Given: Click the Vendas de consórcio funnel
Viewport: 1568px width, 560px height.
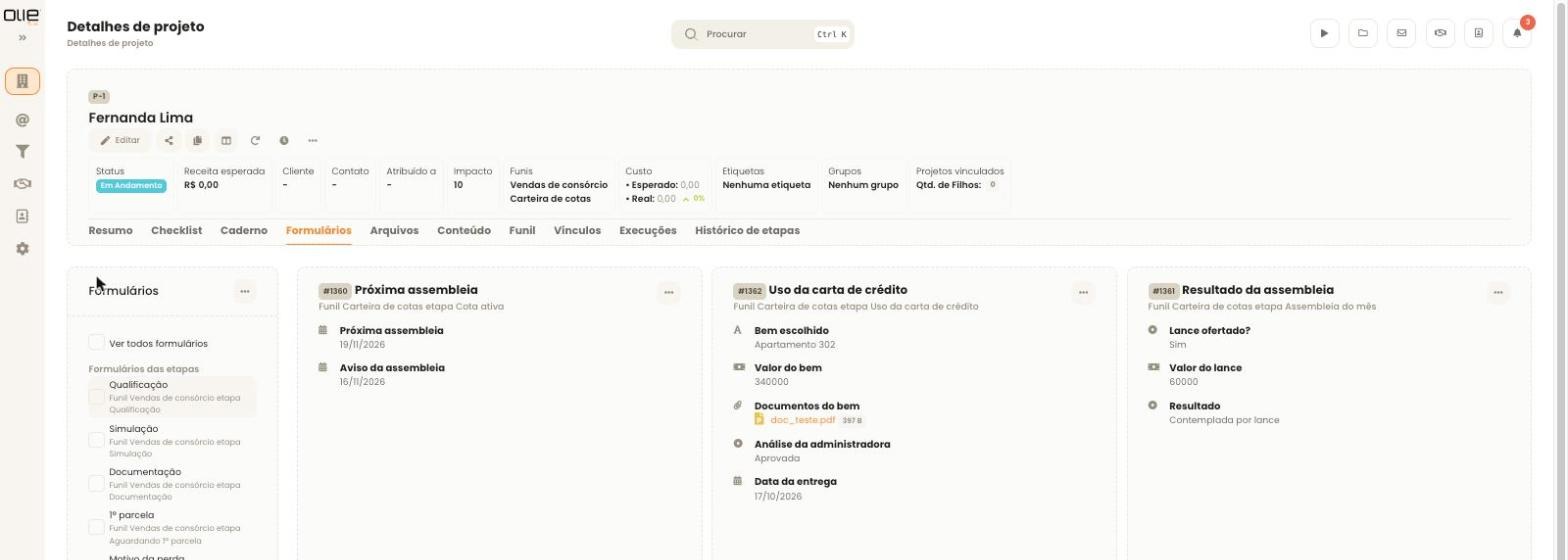Looking at the screenshot, I should (x=558, y=185).
